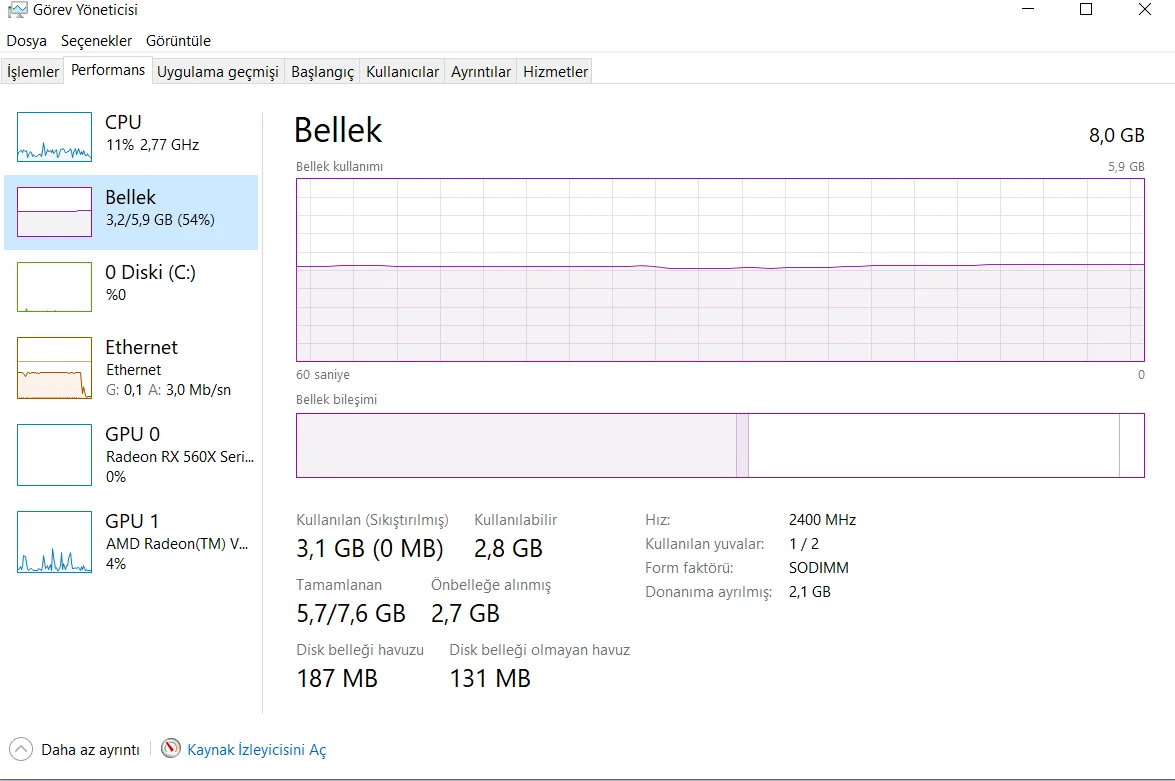Switch to the Ayrıntılar tab
This screenshot has width=1175, height=781.
pyautogui.click(x=481, y=72)
